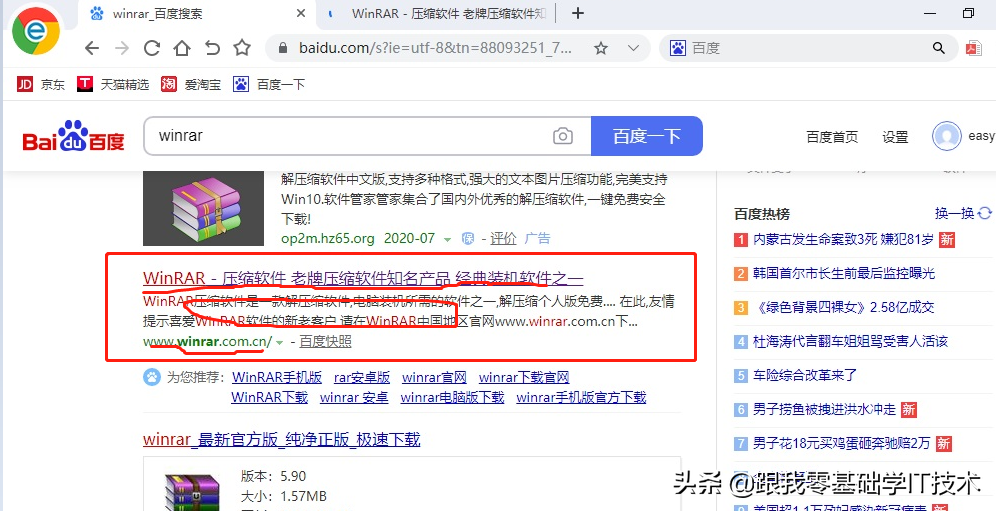Open the 京东 bookmark
996x511 pixels.
coord(41,84)
